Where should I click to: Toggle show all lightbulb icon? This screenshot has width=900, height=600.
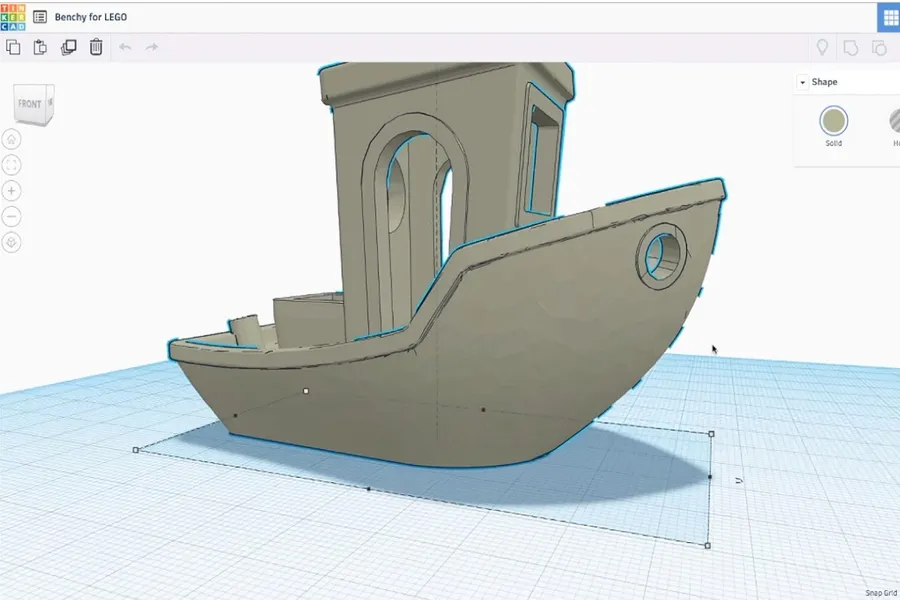[x=822, y=47]
